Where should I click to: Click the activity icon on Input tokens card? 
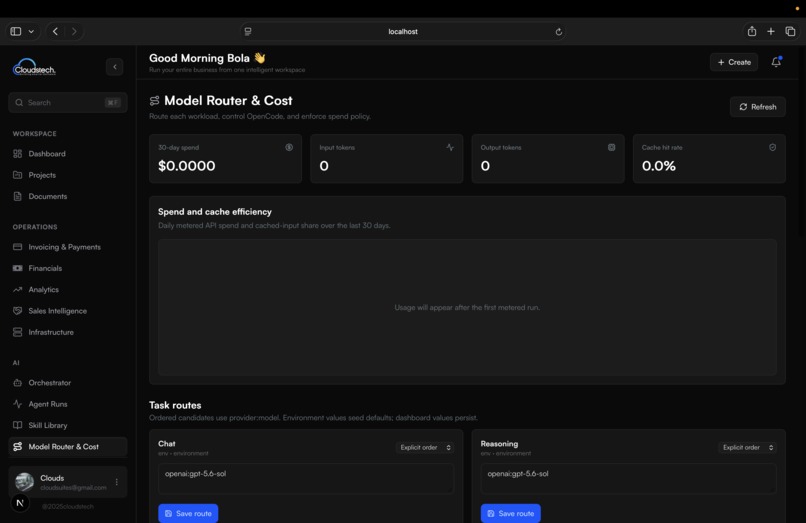(450, 148)
